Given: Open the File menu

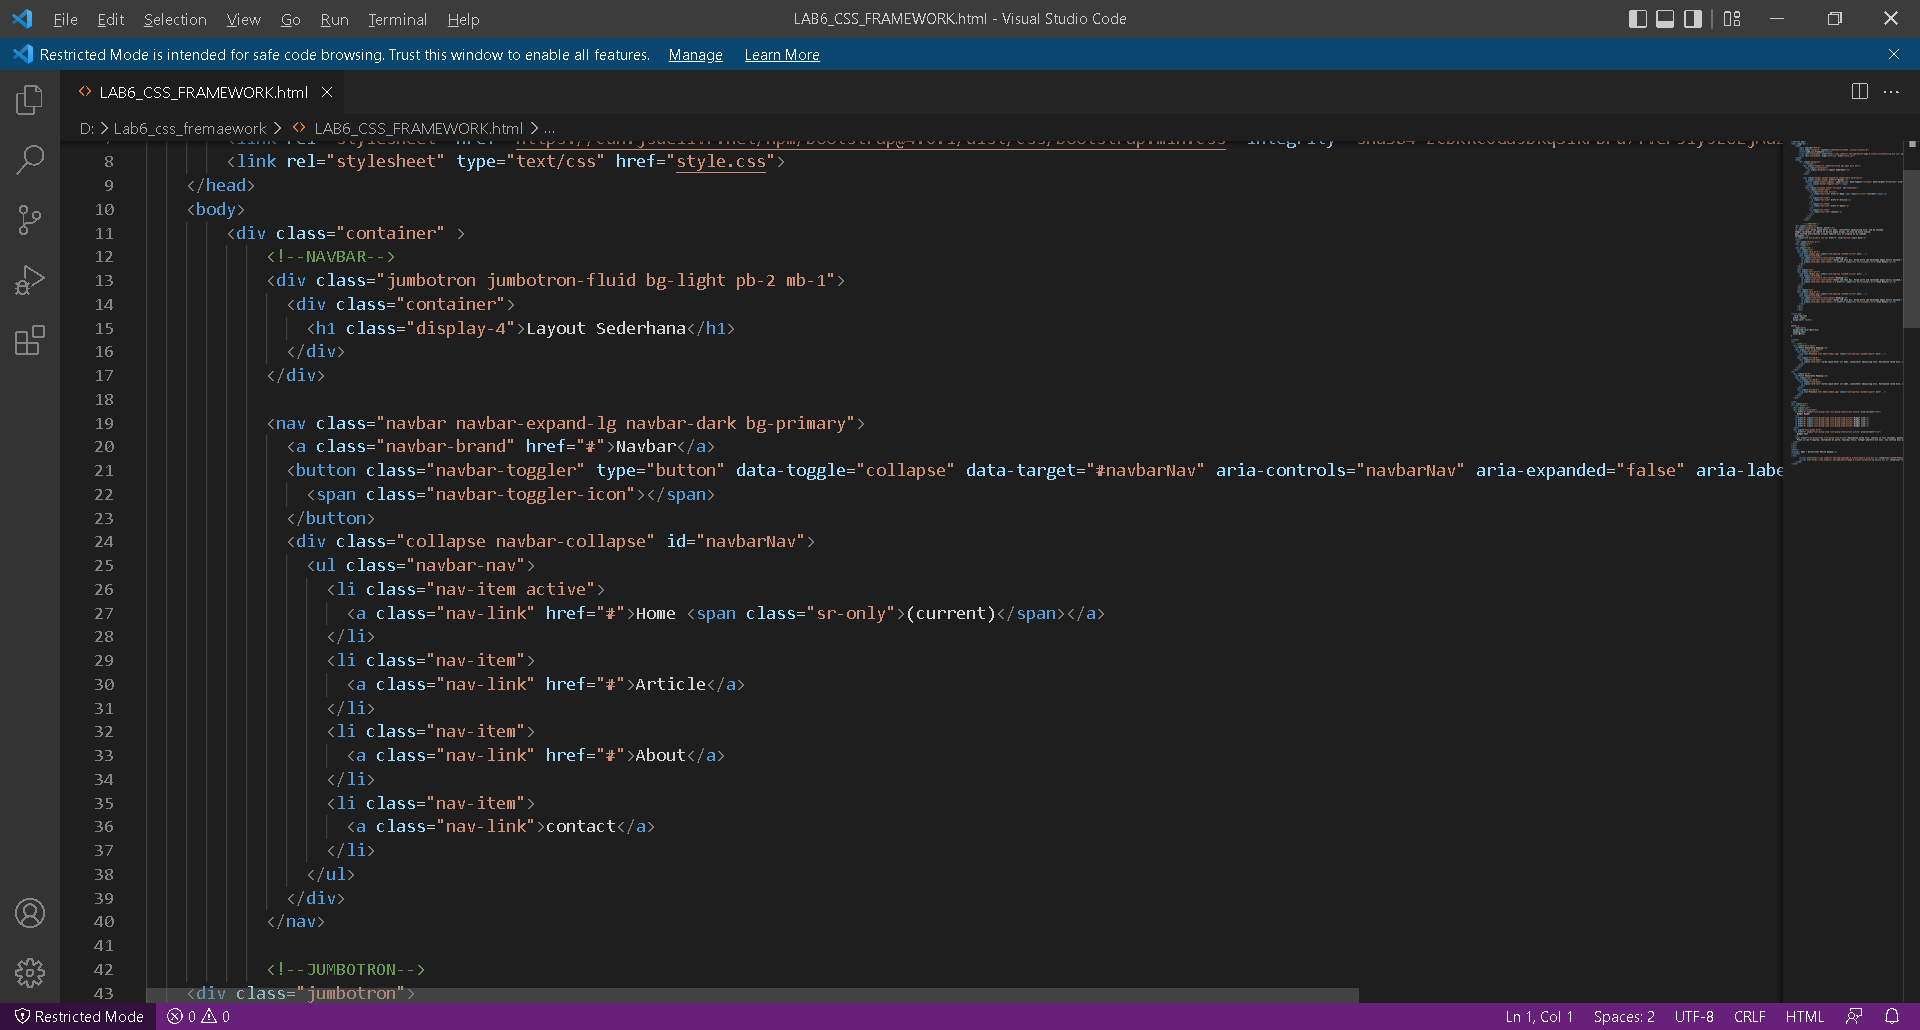Looking at the screenshot, I should coord(64,19).
